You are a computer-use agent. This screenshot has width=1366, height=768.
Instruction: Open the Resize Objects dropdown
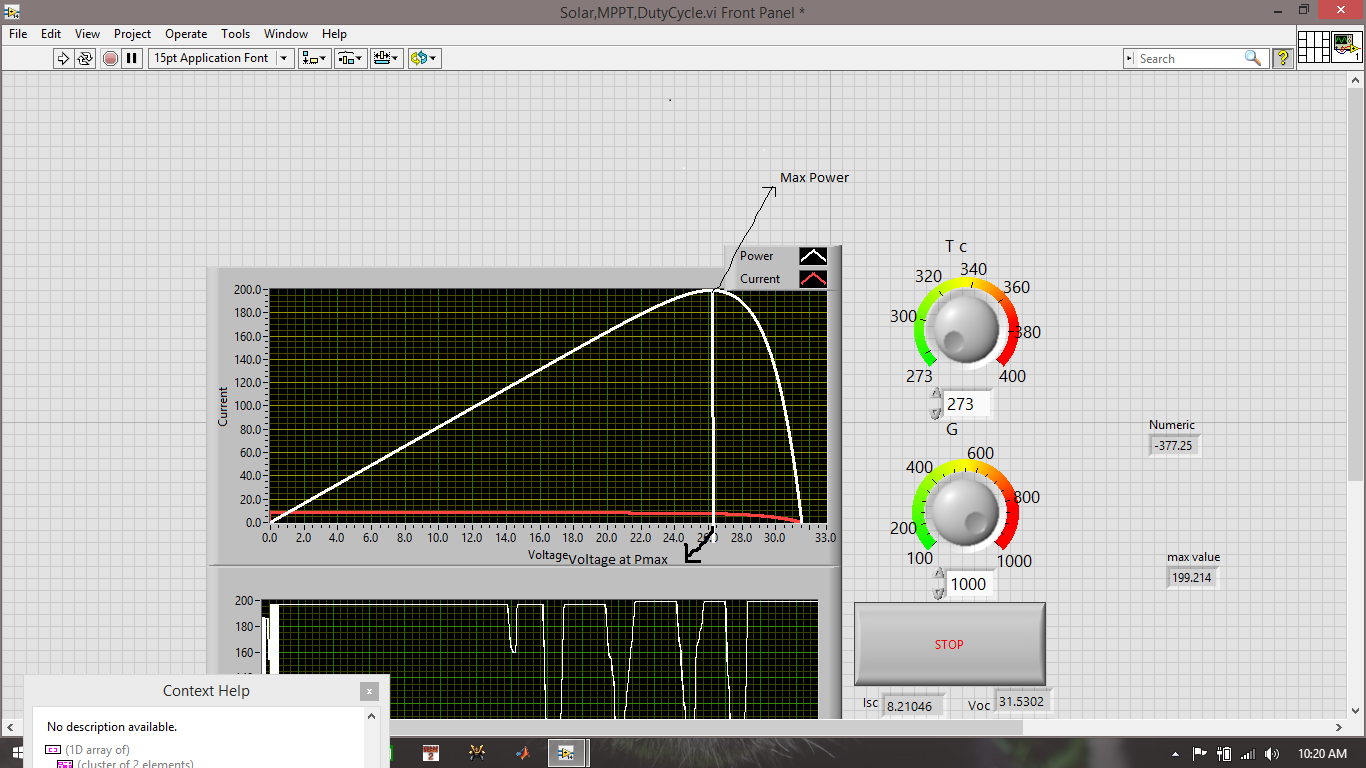[387, 58]
